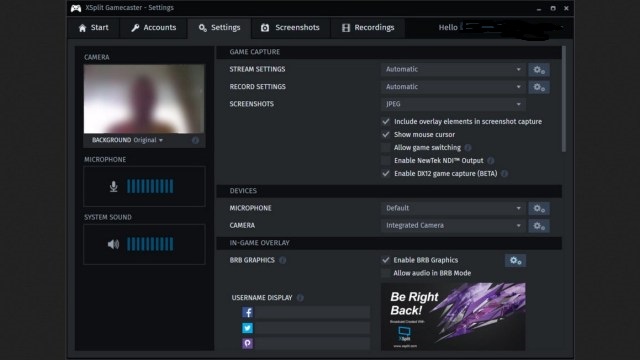Toggle Enable BRB Graphics checkbox
This screenshot has width=640, height=360.
tap(385, 260)
